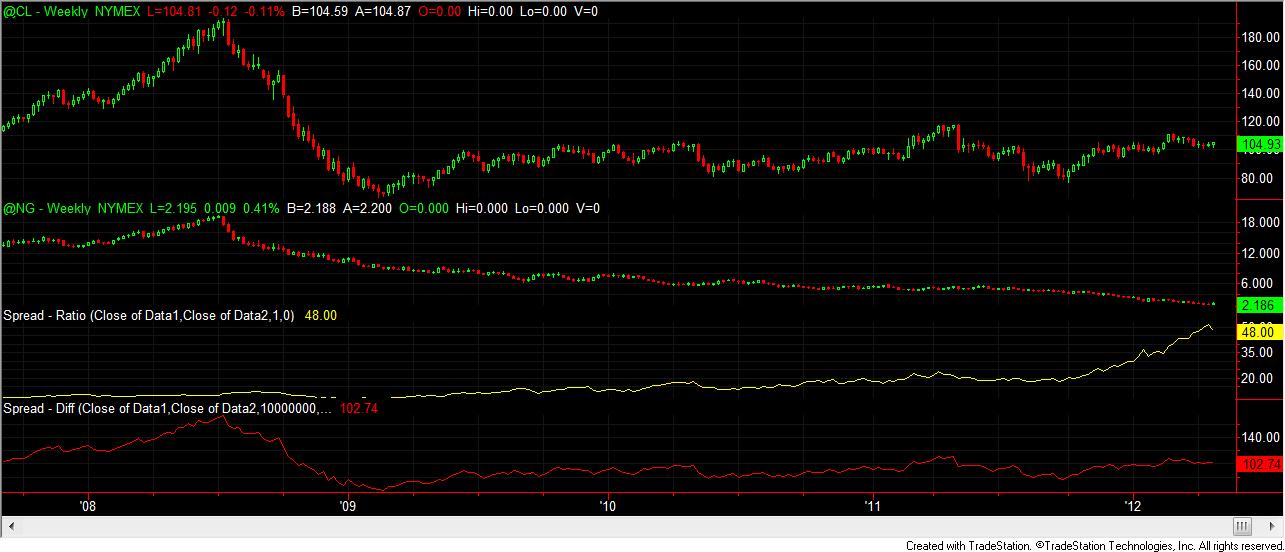
Task: Click the 104.93 current price tag
Action: point(1259,144)
